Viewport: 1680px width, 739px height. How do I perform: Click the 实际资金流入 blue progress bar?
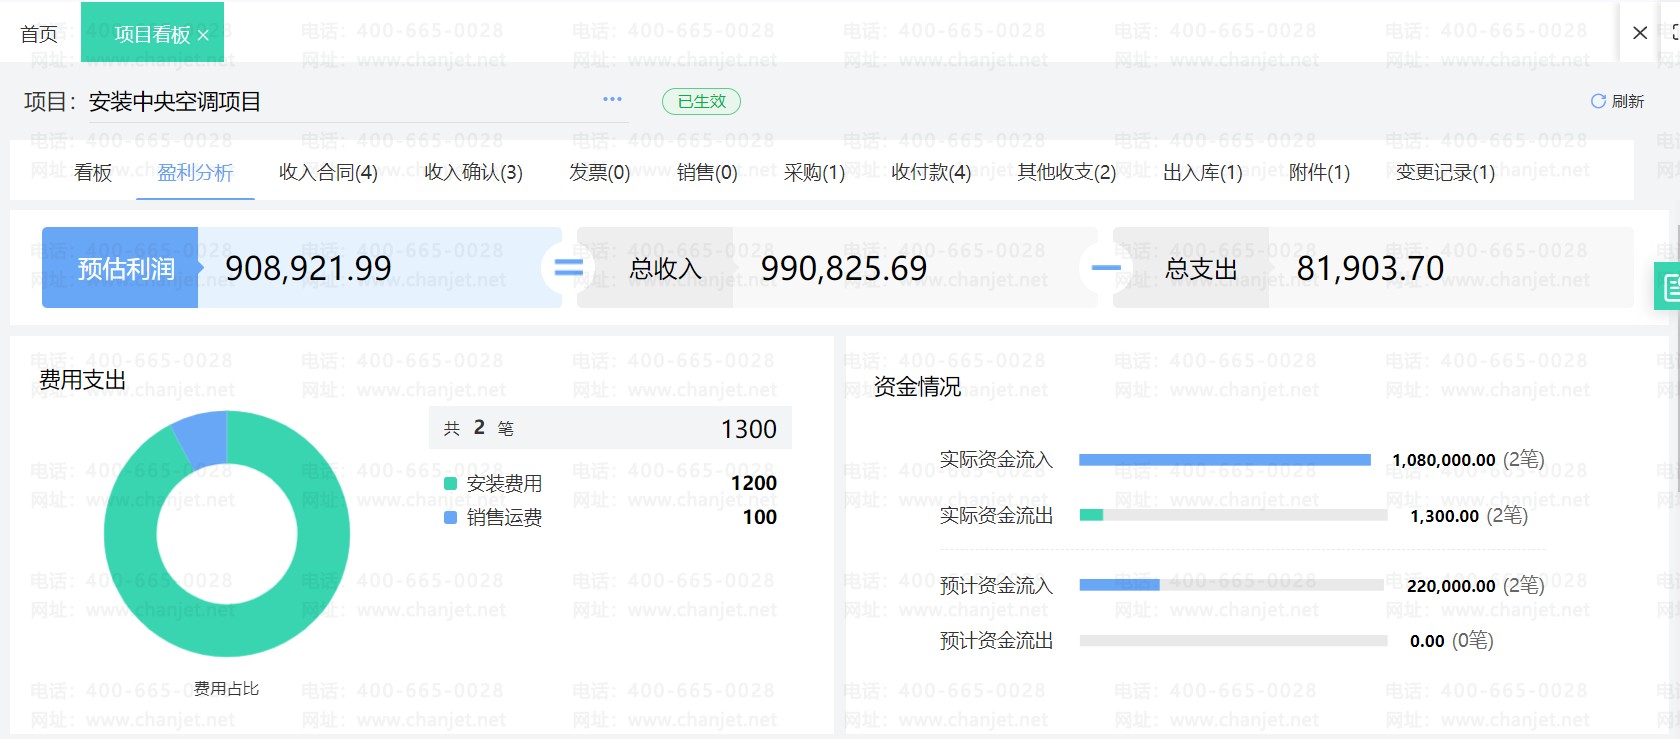pos(1225,460)
